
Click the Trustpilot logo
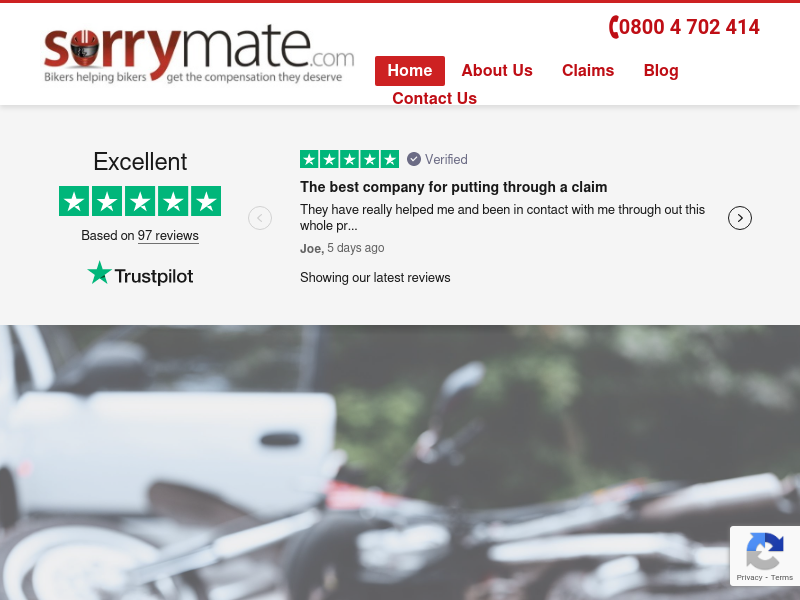[x=140, y=274]
